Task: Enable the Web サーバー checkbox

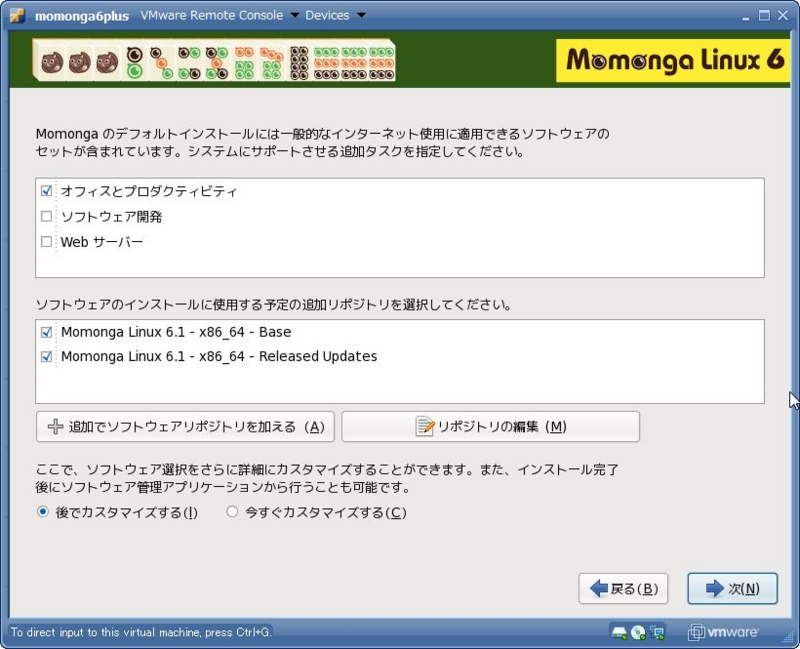Action: 46,241
